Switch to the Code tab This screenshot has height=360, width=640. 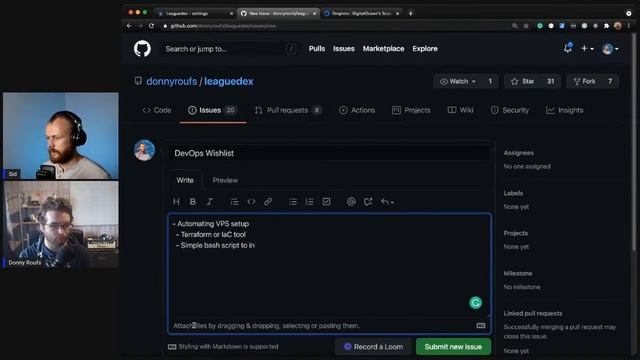pos(156,110)
